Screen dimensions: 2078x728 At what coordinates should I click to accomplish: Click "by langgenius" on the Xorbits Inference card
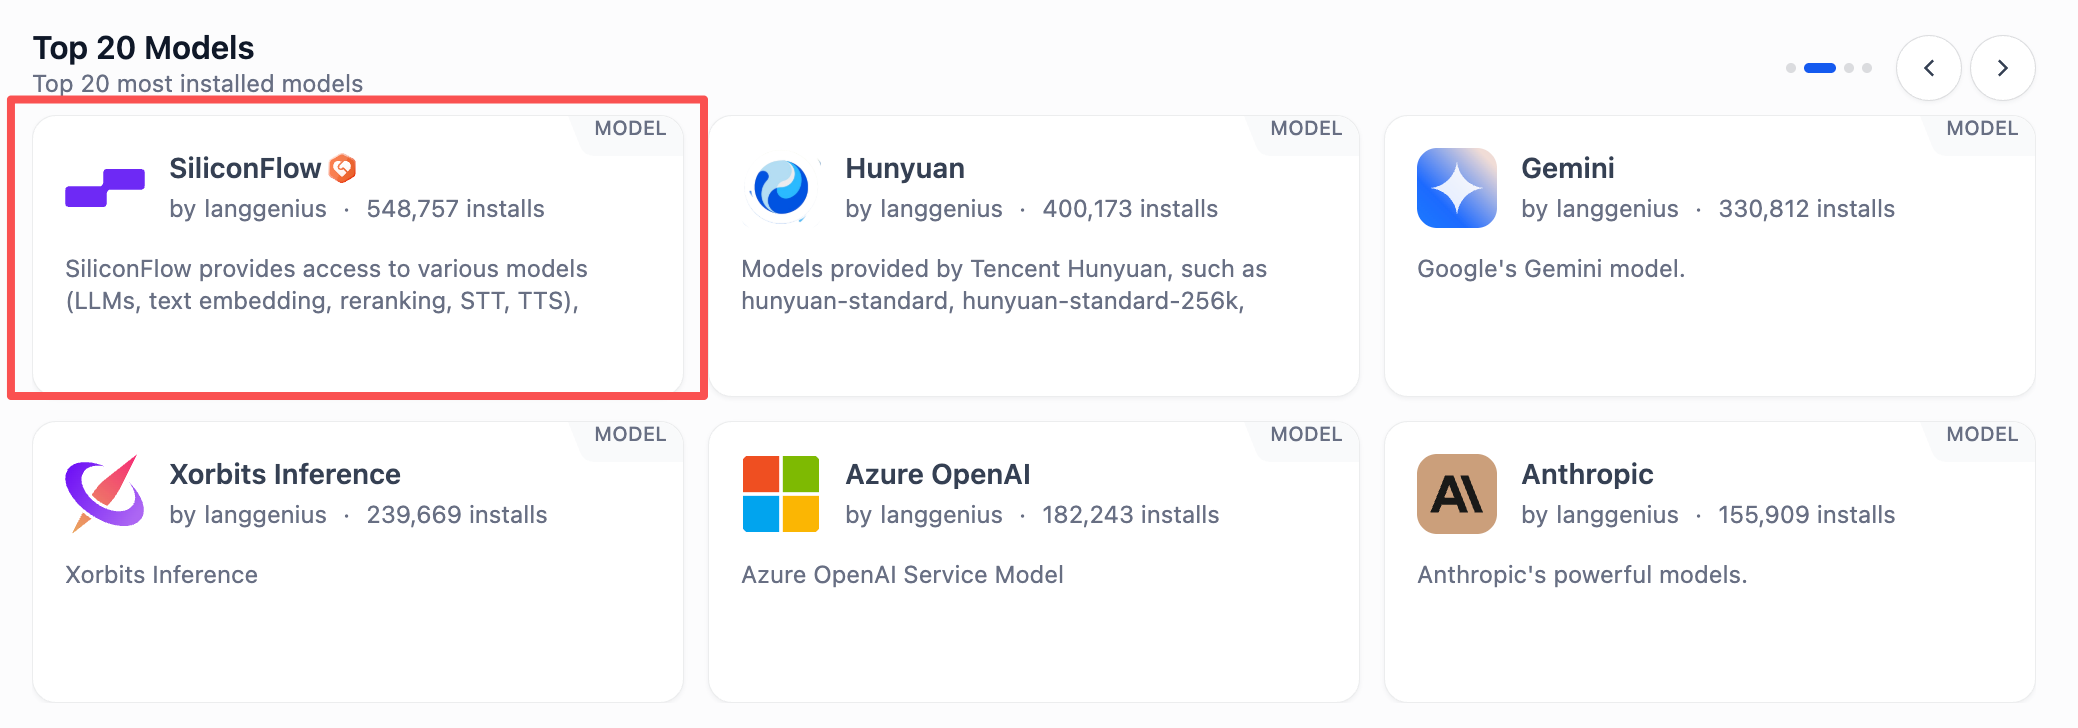click(x=248, y=515)
